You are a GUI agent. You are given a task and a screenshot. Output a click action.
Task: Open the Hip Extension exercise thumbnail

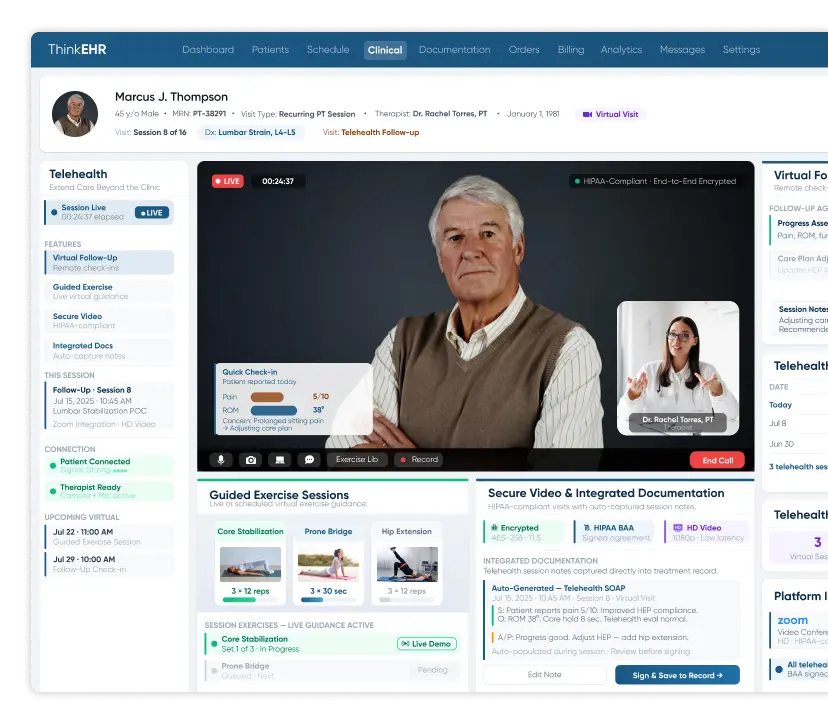tap(407, 564)
